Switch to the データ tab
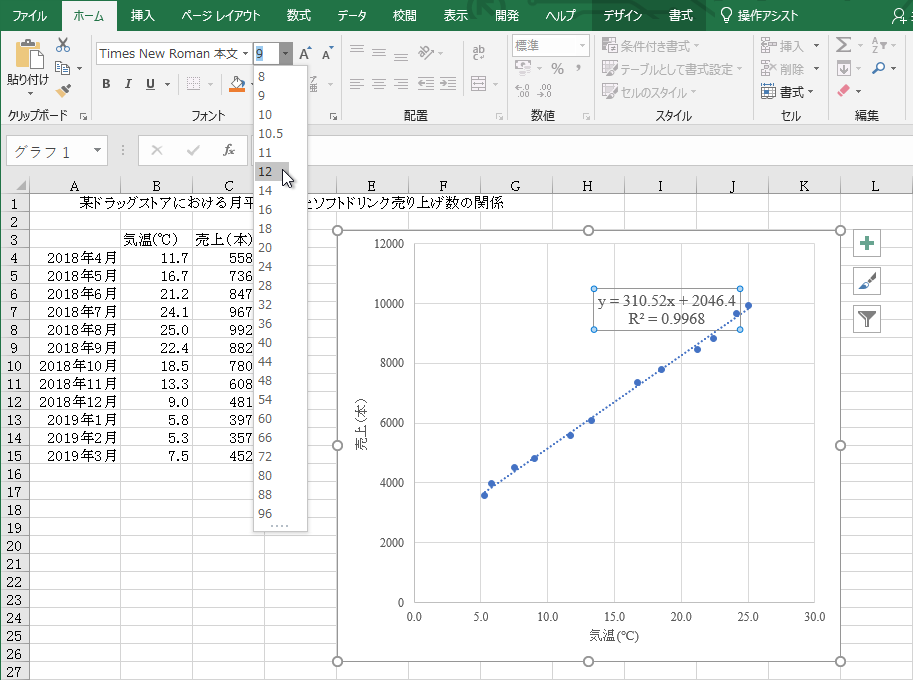This screenshot has width=913, height=680. [x=352, y=16]
